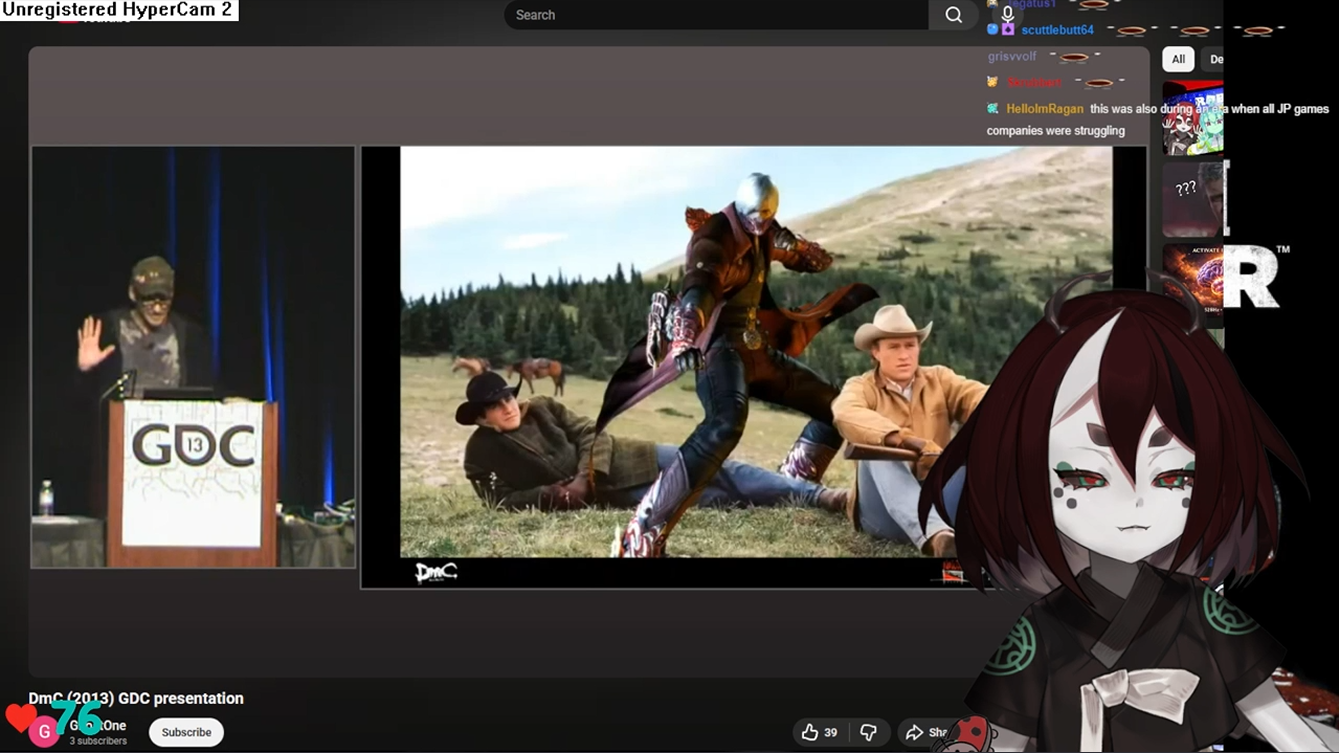Select the "All" filter chip
Viewport: 1339px width, 753px height.
(1178, 59)
